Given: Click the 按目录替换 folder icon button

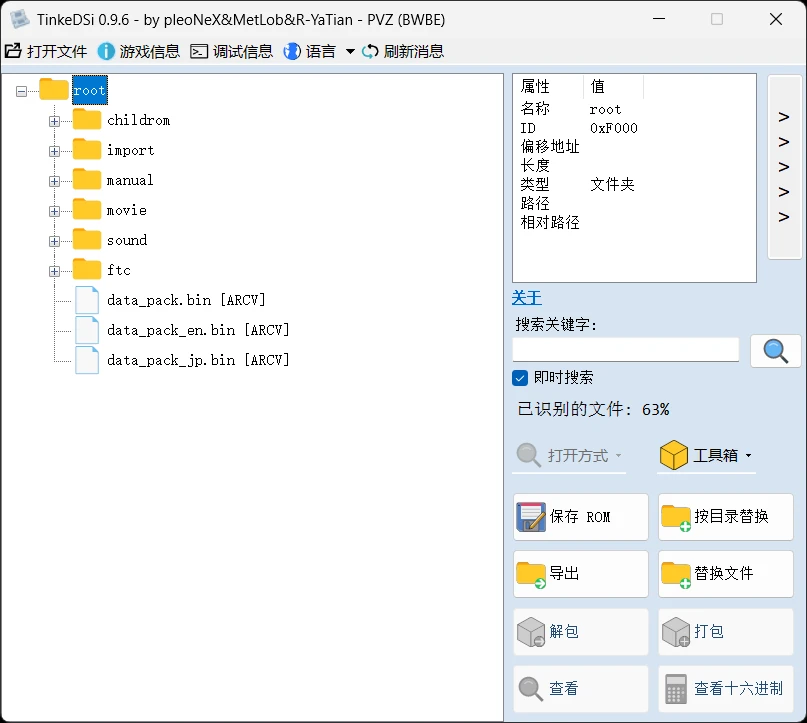Looking at the screenshot, I should coord(676,517).
